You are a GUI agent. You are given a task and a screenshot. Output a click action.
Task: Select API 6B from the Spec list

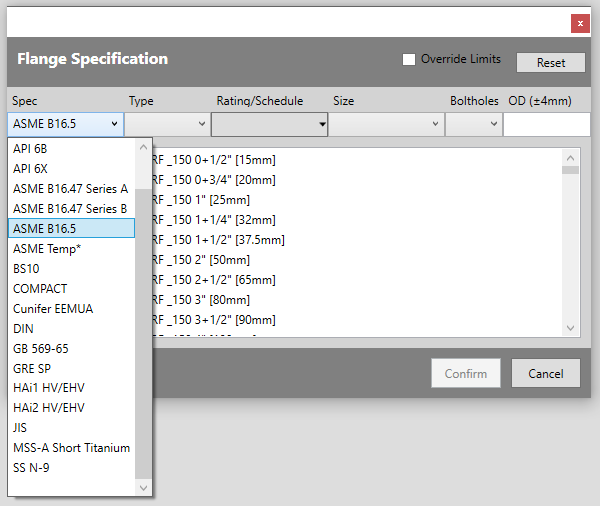[72, 149]
